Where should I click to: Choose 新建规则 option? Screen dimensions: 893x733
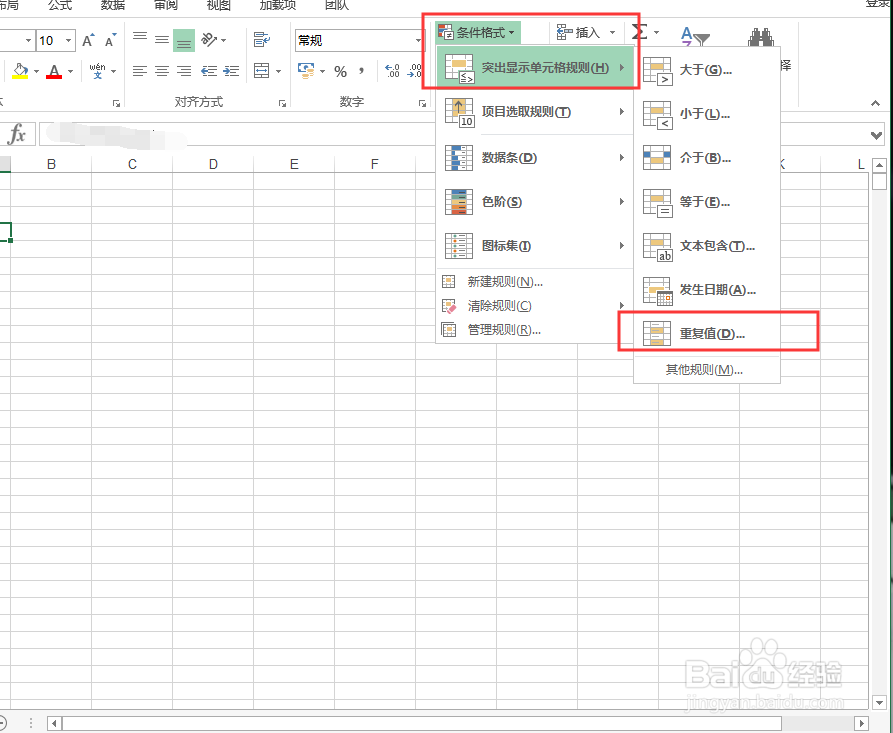(535, 281)
